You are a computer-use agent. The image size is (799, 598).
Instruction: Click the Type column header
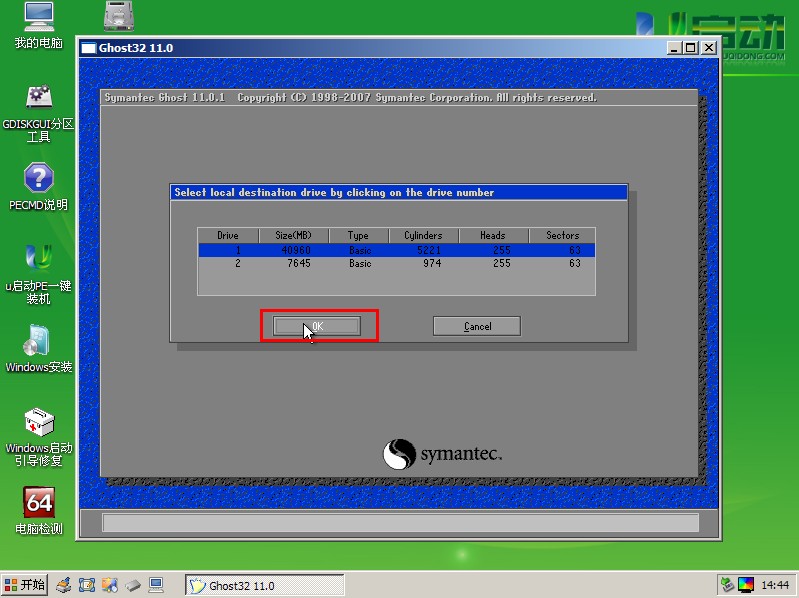[358, 235]
